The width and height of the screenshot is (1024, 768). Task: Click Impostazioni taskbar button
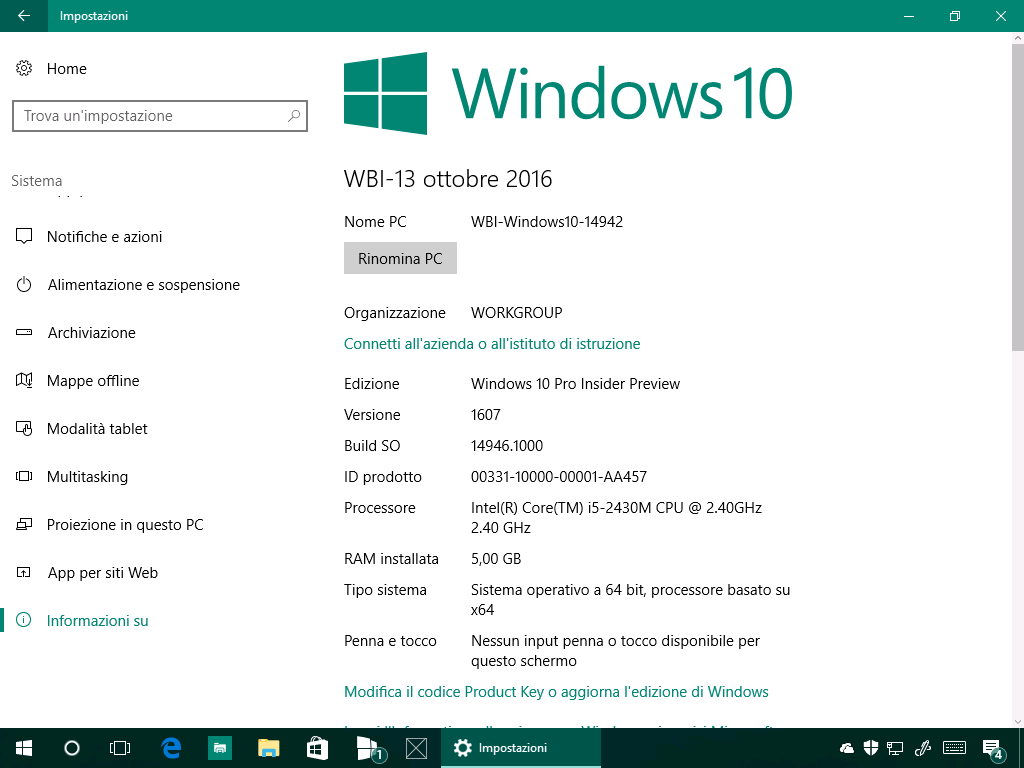(520, 748)
